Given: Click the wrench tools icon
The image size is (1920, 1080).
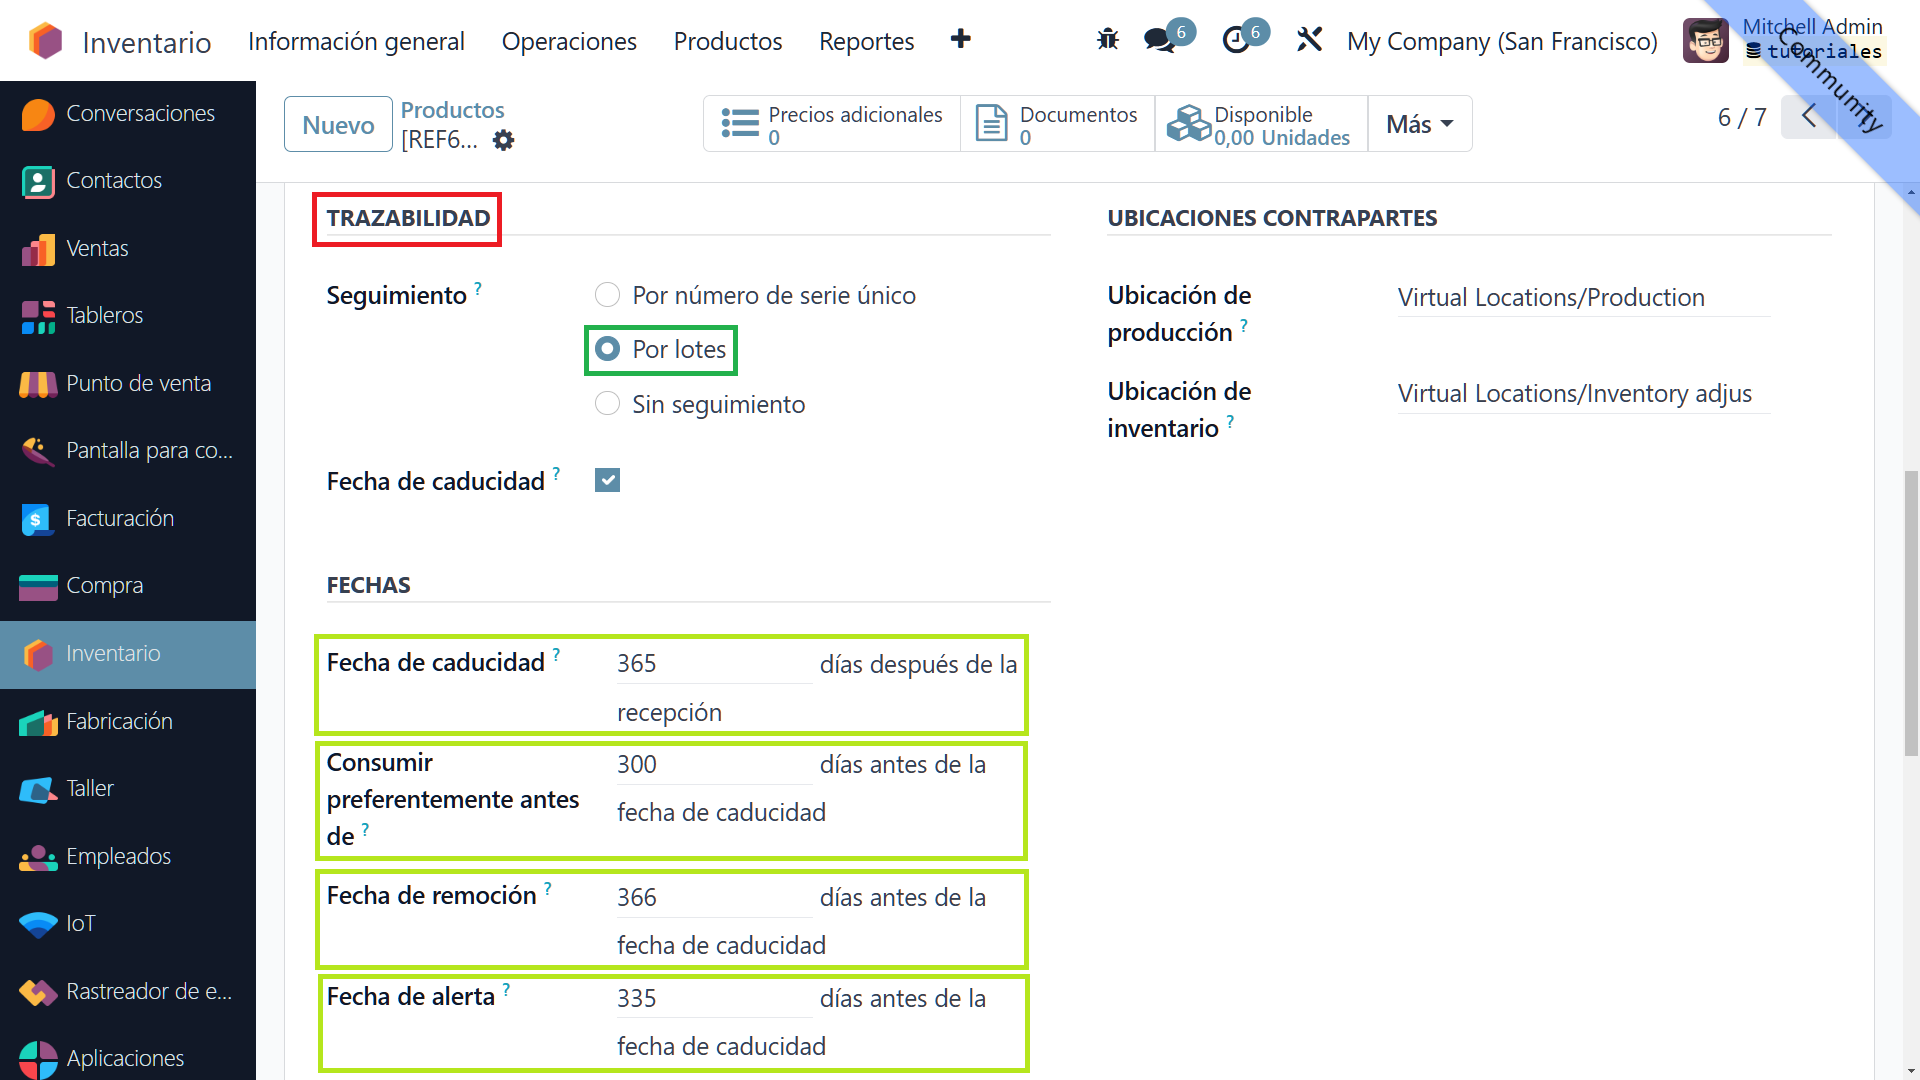Looking at the screenshot, I should pyautogui.click(x=1309, y=40).
